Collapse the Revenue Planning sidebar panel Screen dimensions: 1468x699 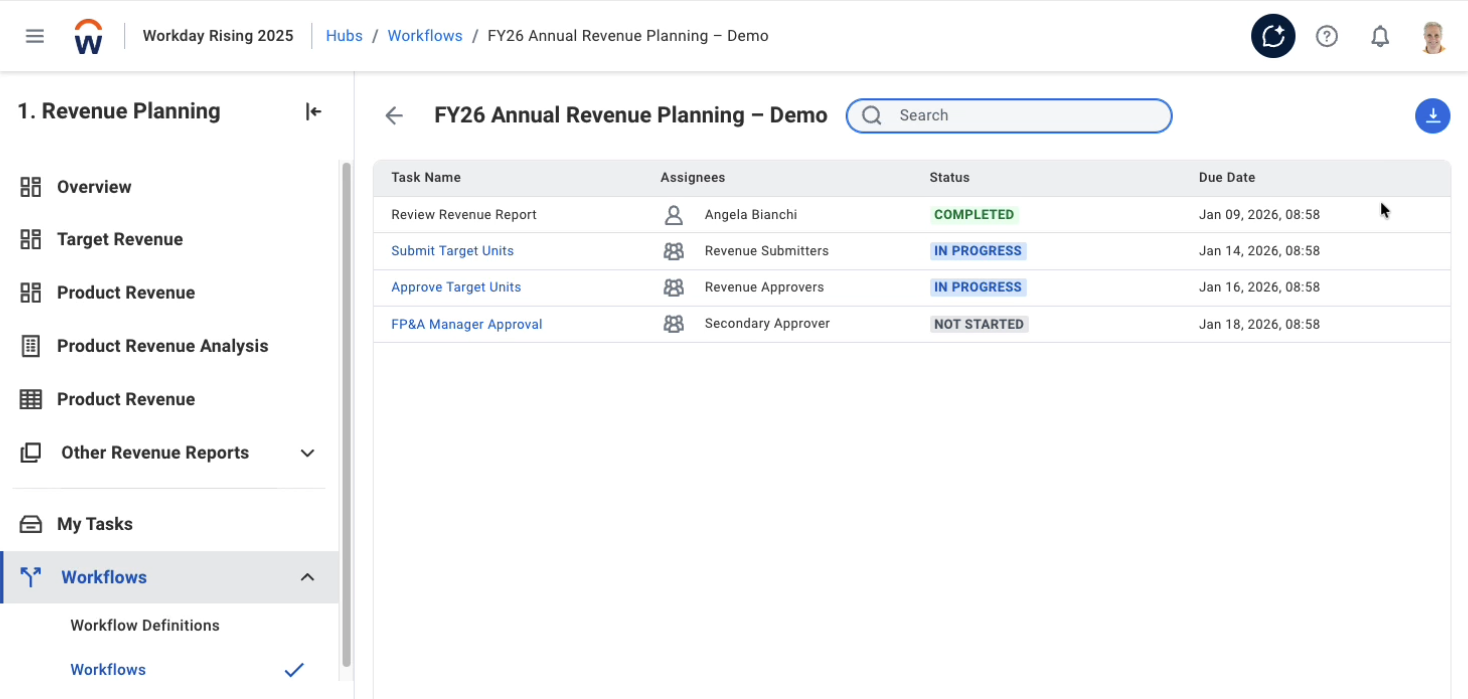pyautogui.click(x=313, y=112)
